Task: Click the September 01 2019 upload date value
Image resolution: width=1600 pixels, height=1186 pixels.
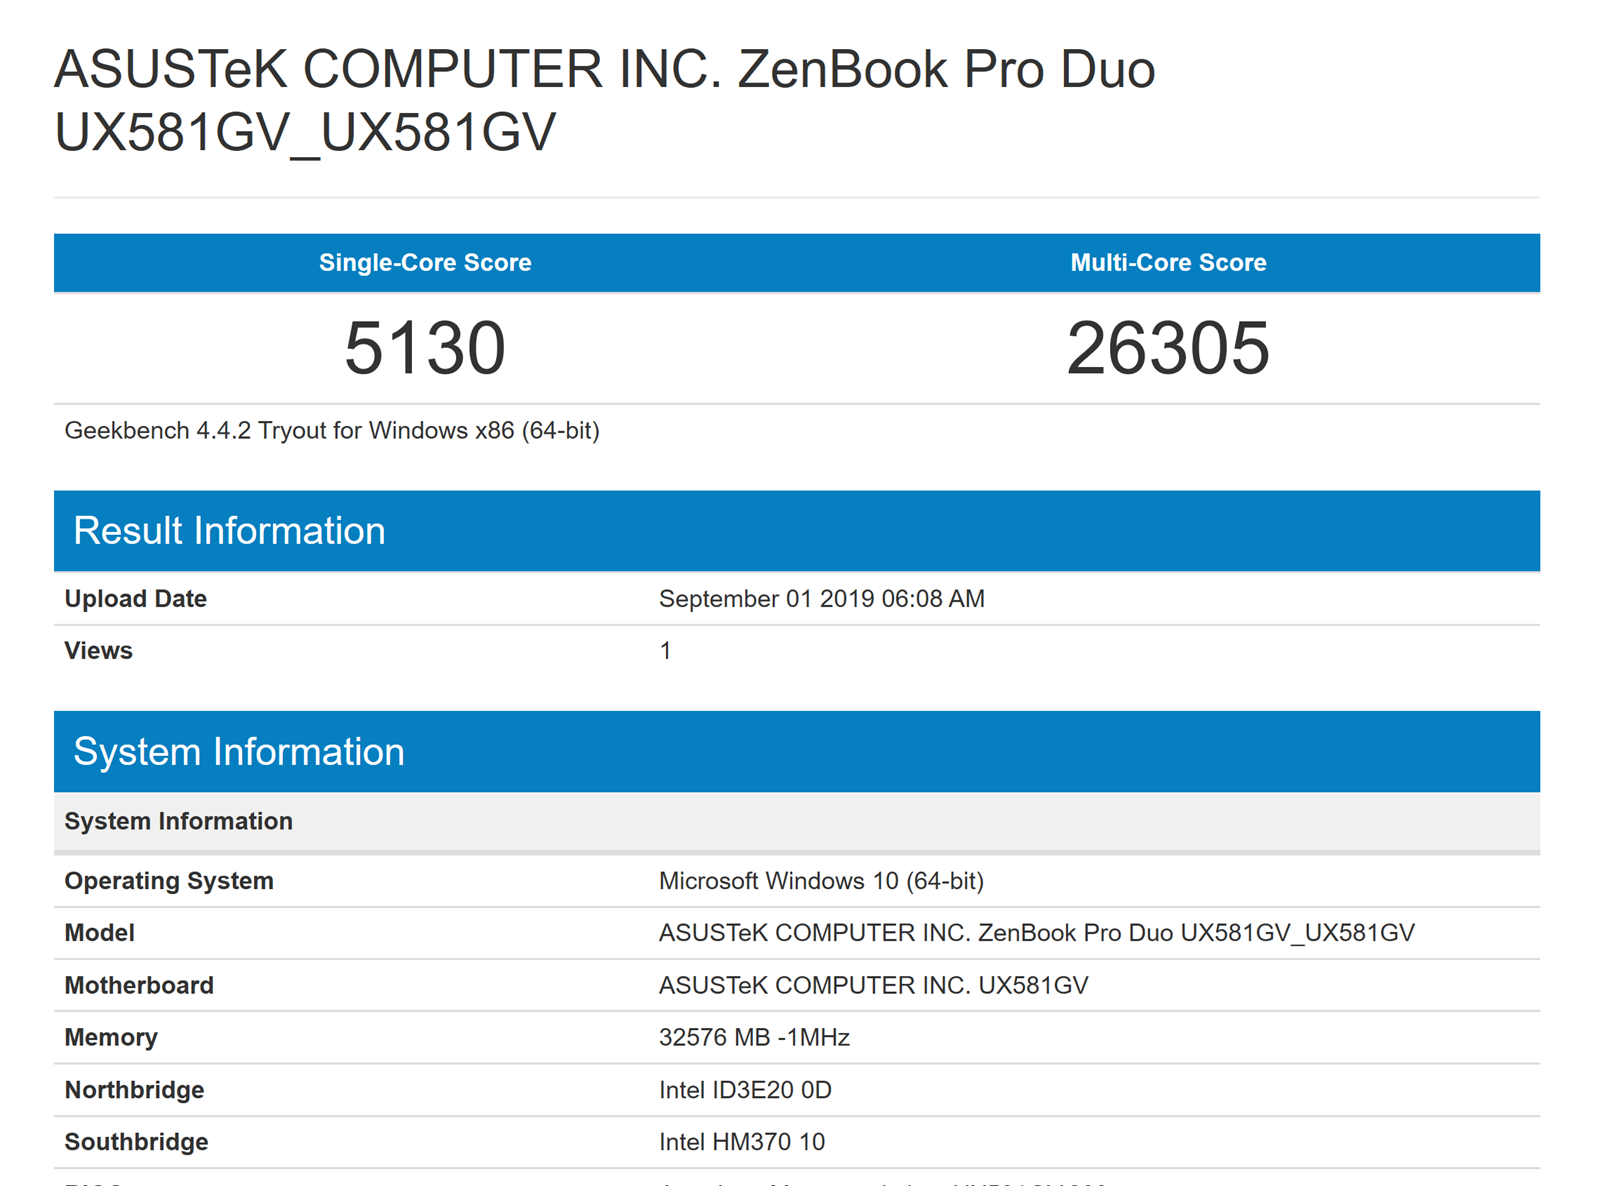Action: [821, 599]
